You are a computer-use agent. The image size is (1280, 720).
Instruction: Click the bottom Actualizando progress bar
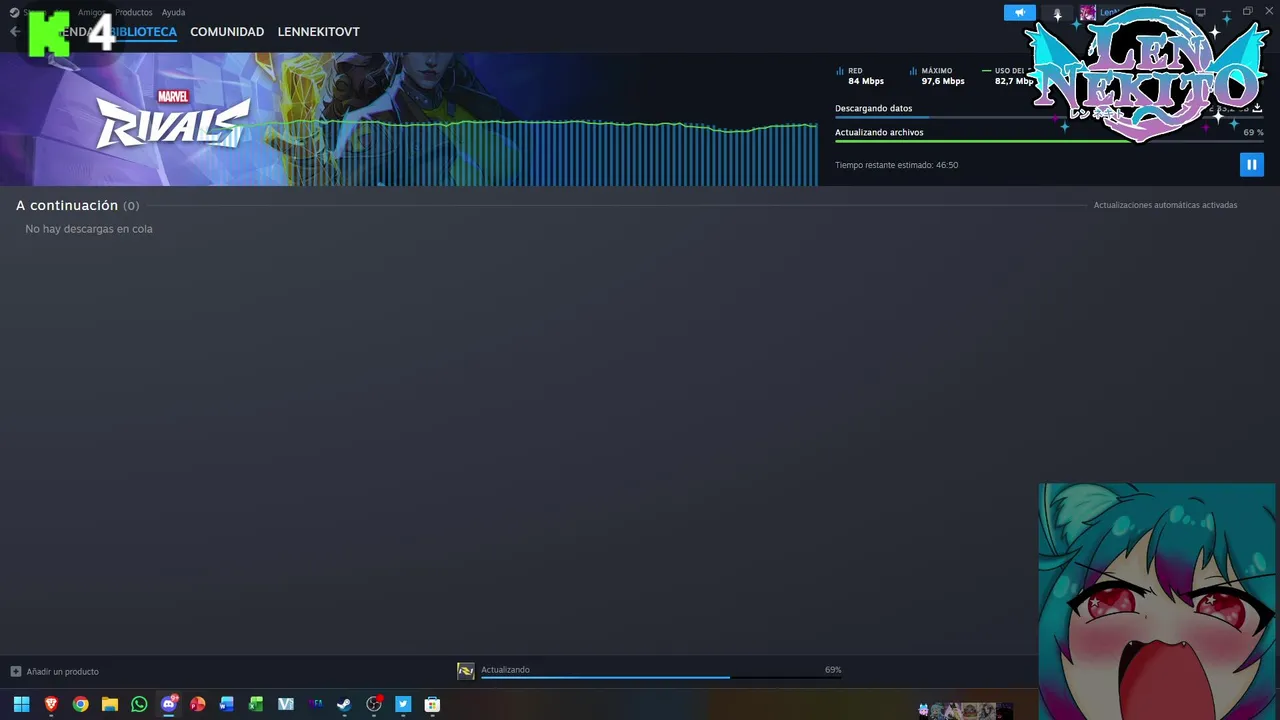[661, 677]
